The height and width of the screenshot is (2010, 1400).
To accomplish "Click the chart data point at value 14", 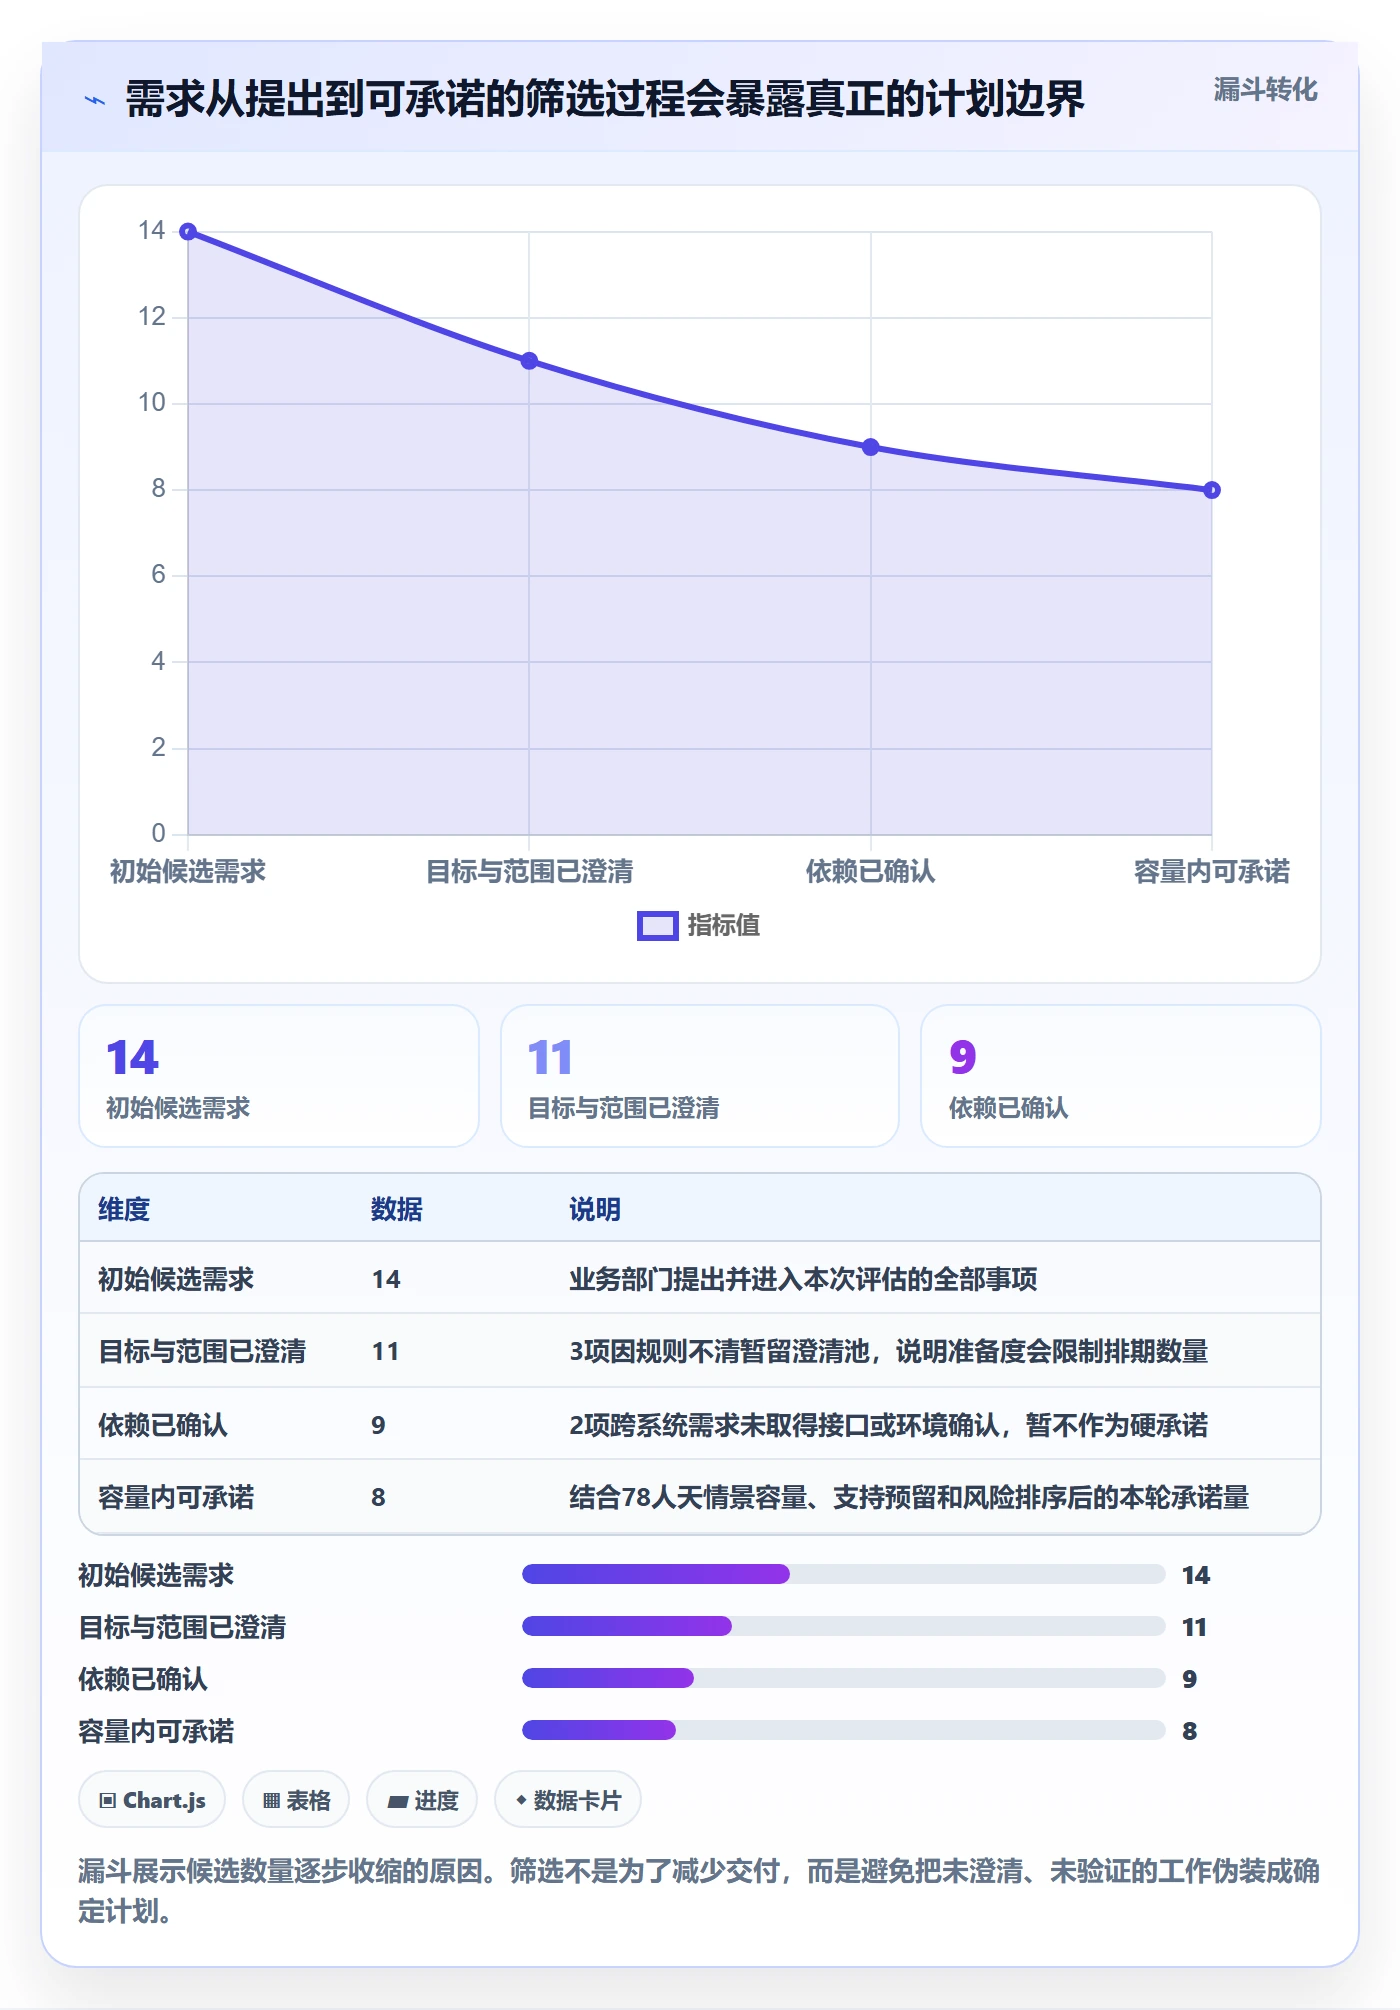I will pos(188,232).
